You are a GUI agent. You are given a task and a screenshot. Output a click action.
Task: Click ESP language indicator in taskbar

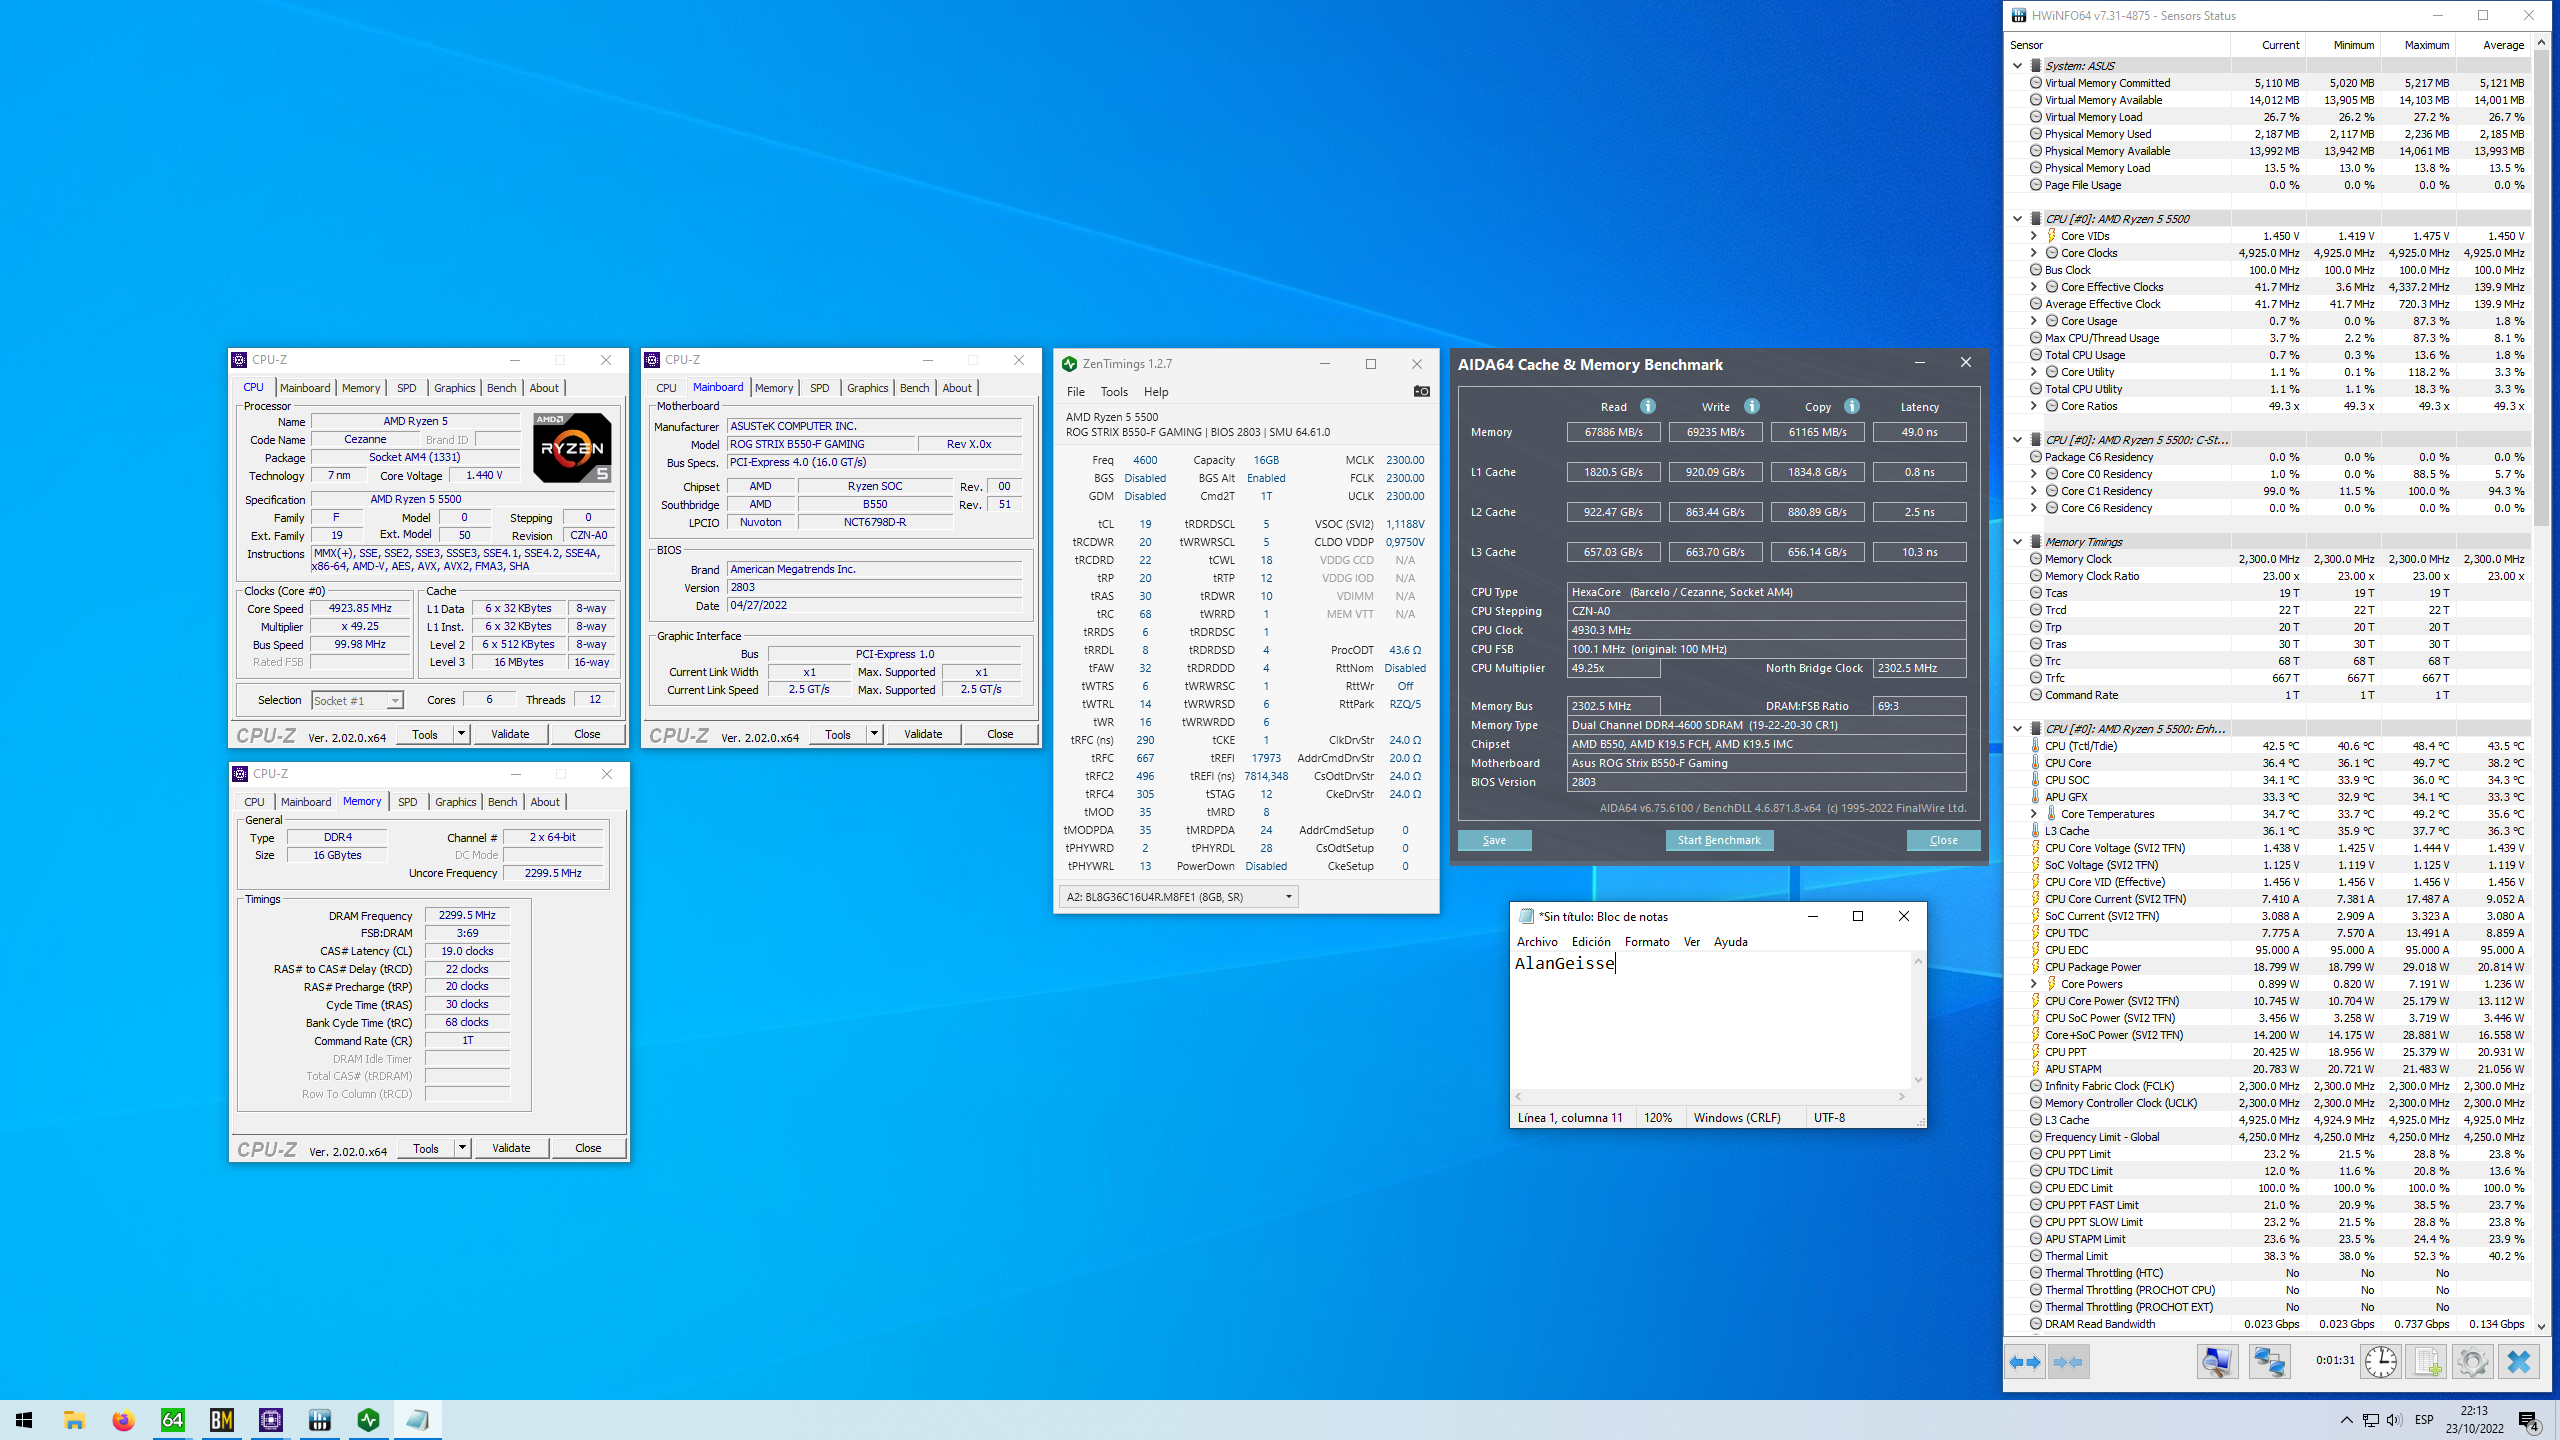point(2423,1420)
